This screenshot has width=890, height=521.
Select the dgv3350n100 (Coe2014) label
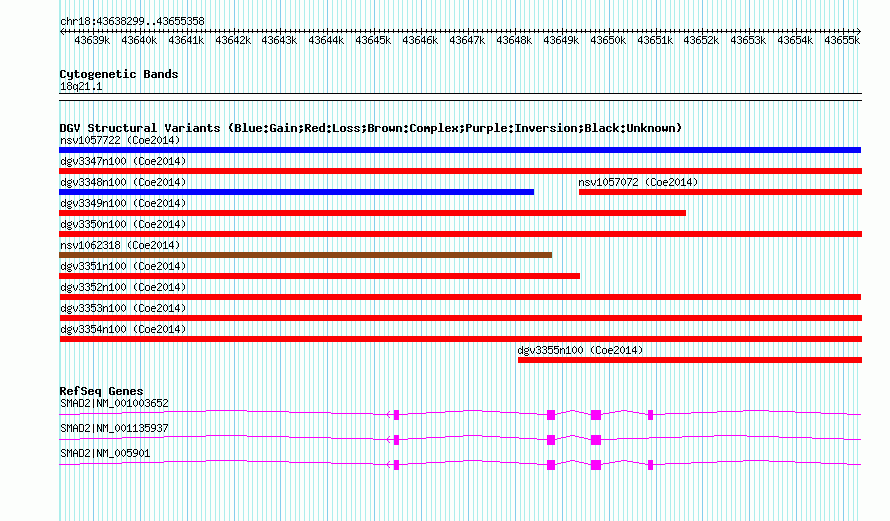coord(123,224)
